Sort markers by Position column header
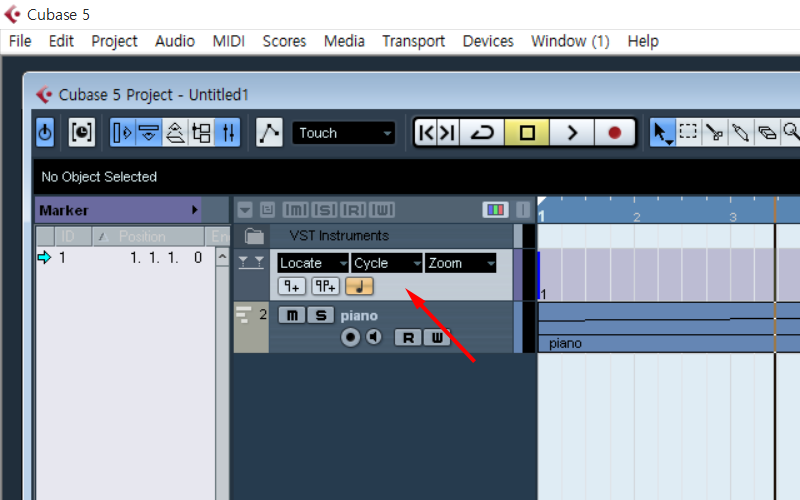This screenshot has width=800, height=500. pyautogui.click(x=148, y=236)
